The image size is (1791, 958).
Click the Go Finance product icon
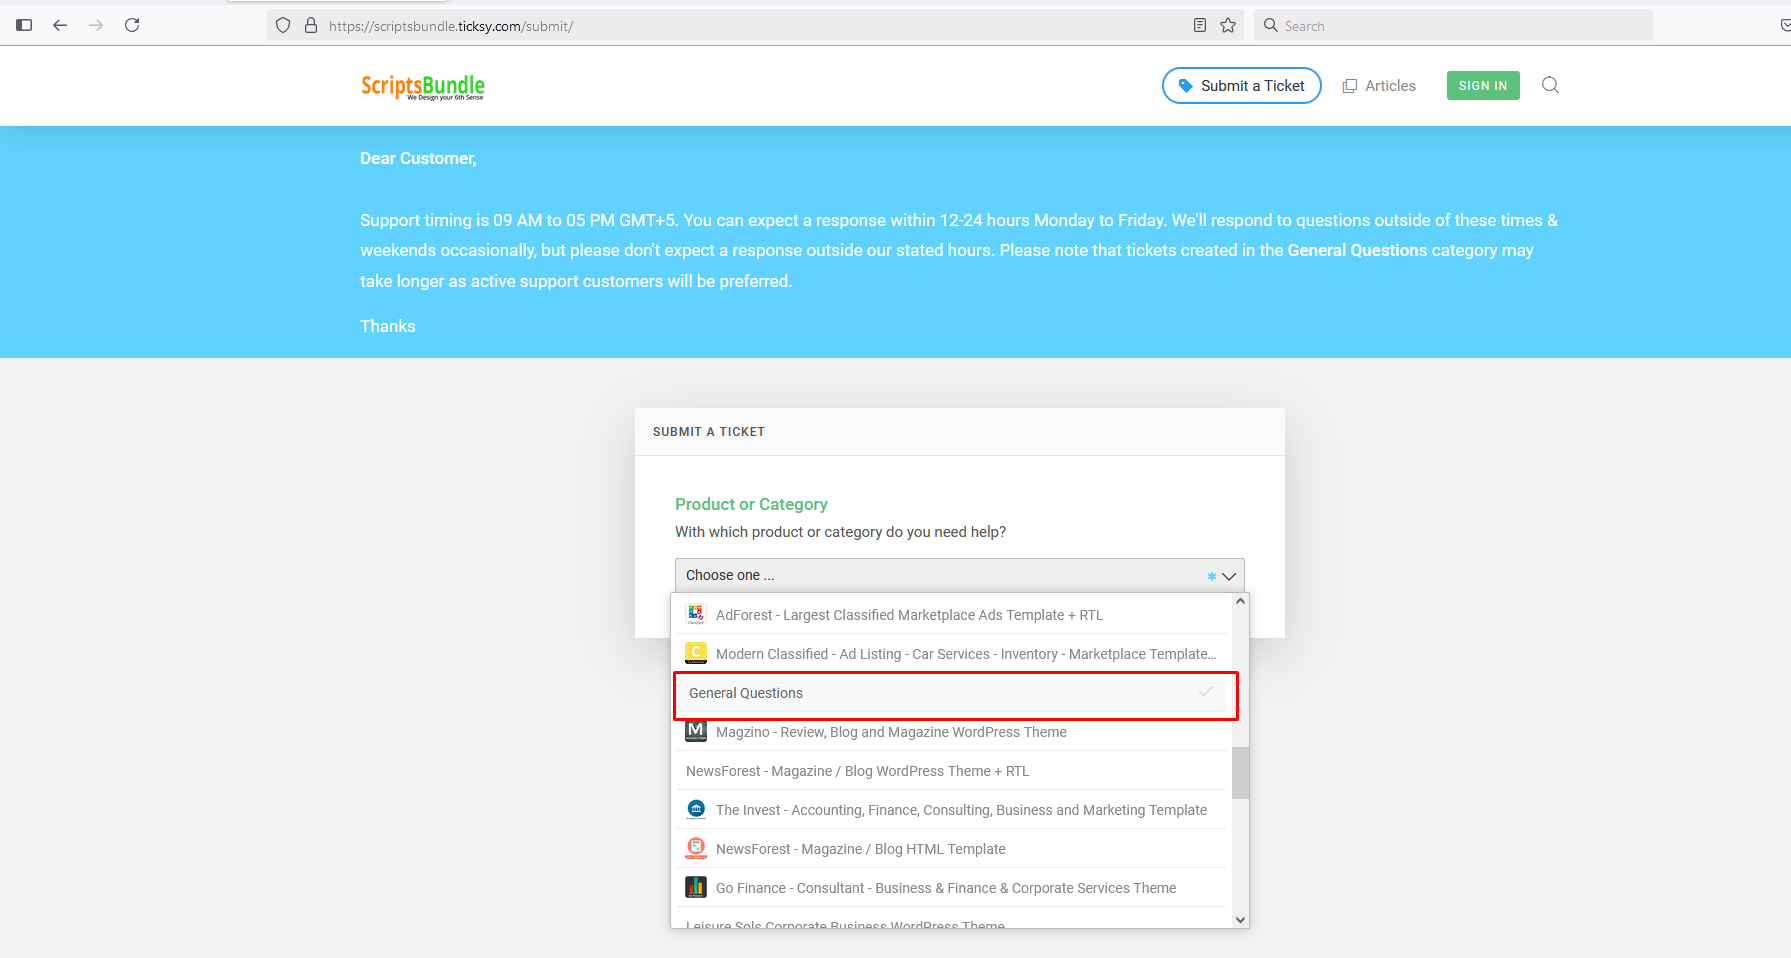(696, 887)
